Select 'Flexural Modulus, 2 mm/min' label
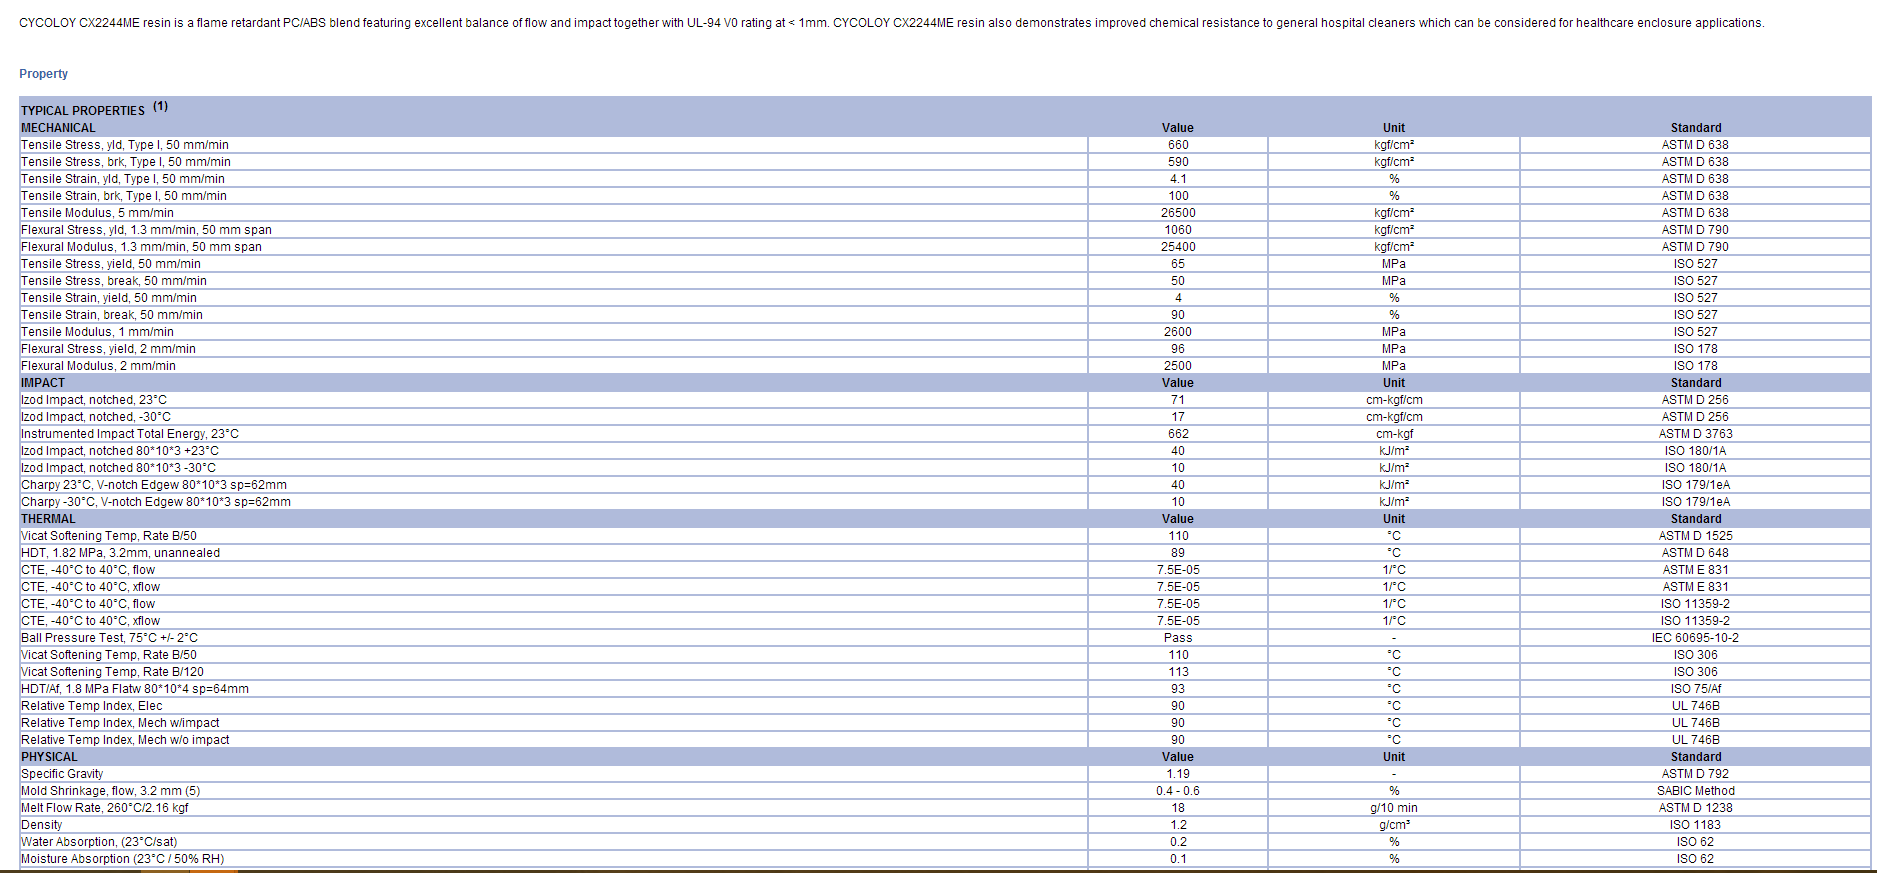The width and height of the screenshot is (1877, 873). (x=98, y=366)
